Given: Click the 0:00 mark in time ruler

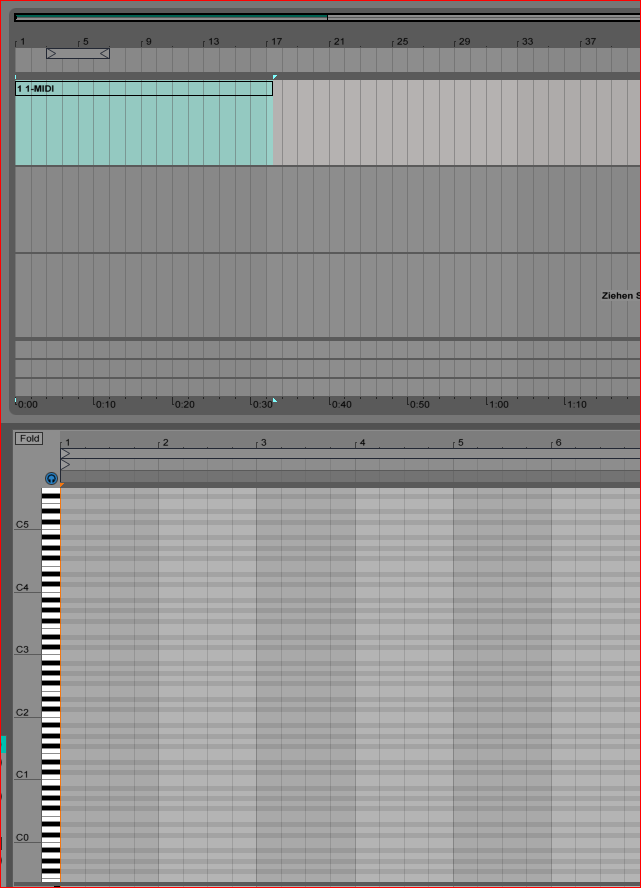Looking at the screenshot, I should tap(28, 404).
